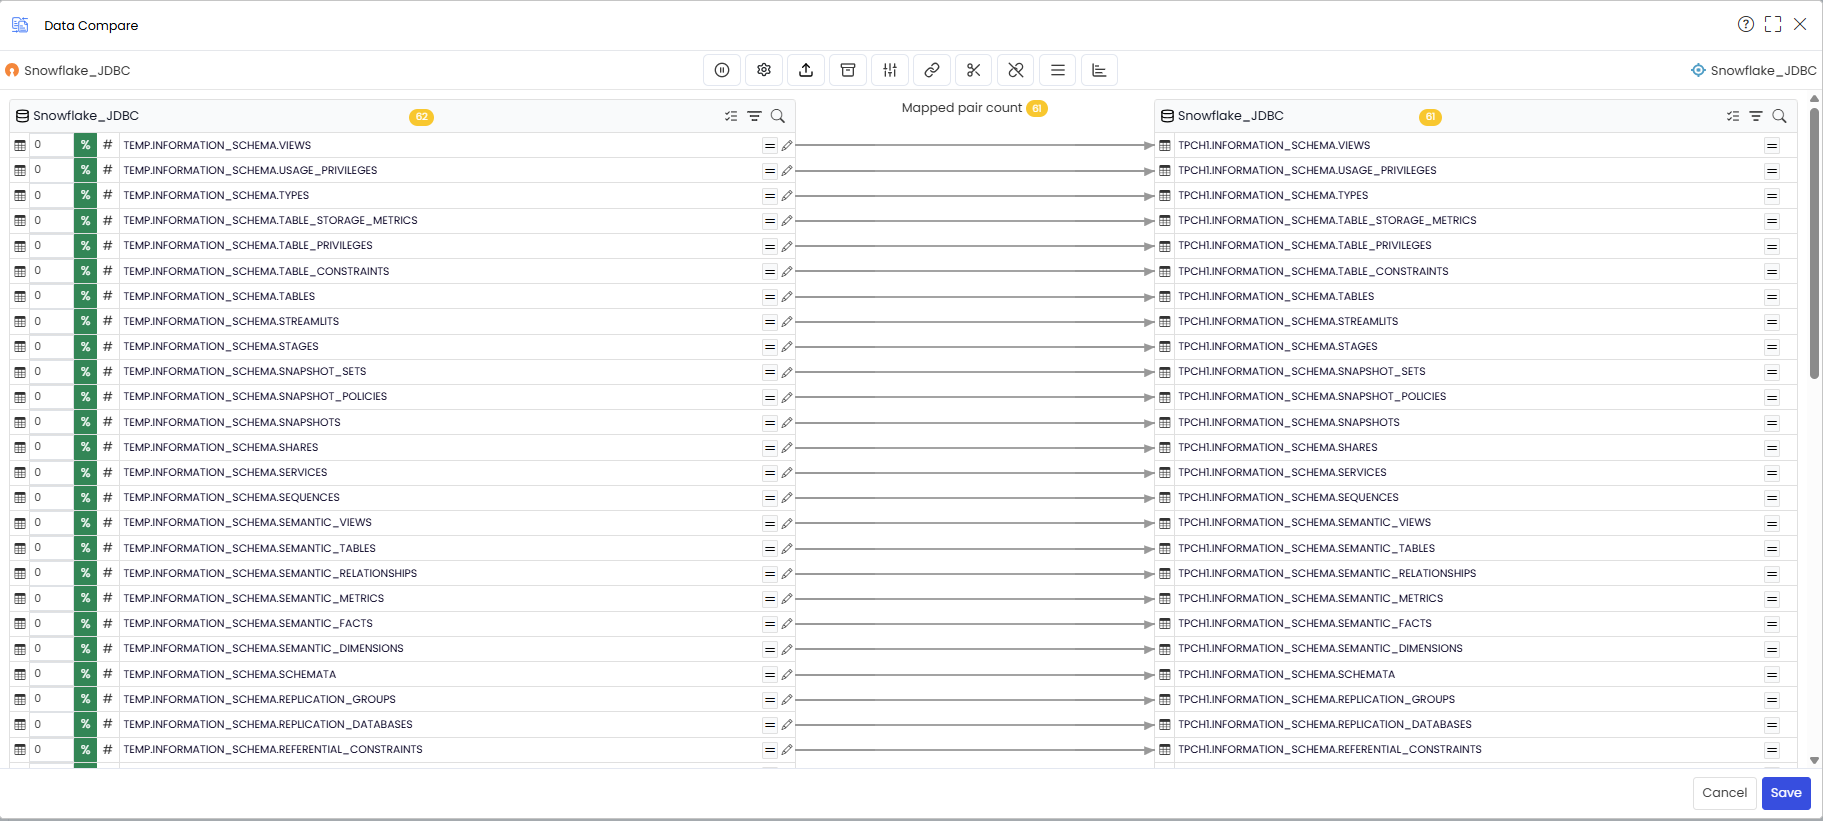Click the hash icon for TEMP.INFORMATION_SCHEMA.STREAMLITS
Screen dimensions: 1823x821
pyautogui.click(x=108, y=321)
